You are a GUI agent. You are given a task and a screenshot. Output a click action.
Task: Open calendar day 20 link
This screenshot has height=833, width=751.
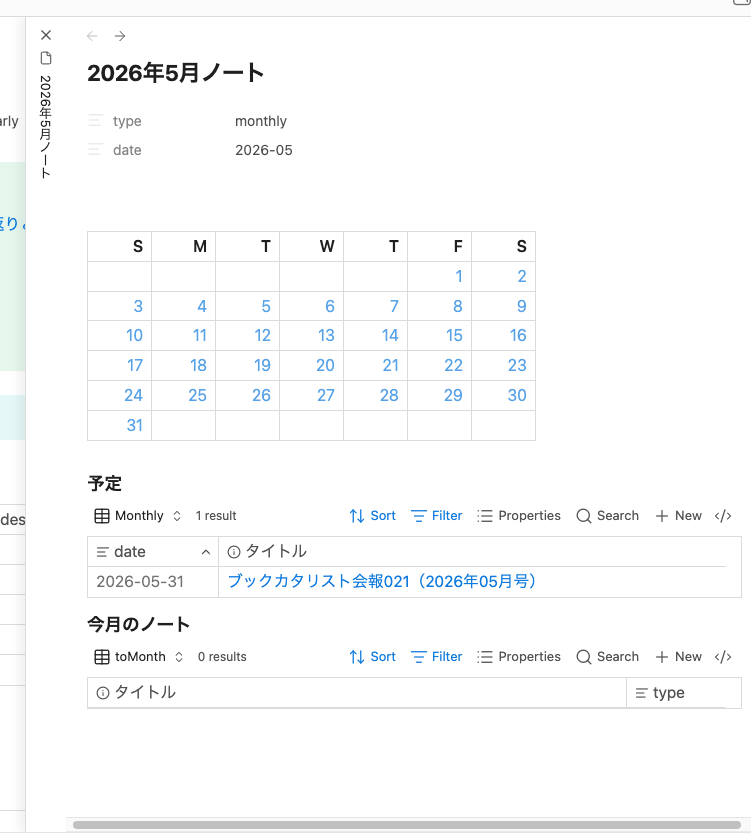(x=326, y=366)
